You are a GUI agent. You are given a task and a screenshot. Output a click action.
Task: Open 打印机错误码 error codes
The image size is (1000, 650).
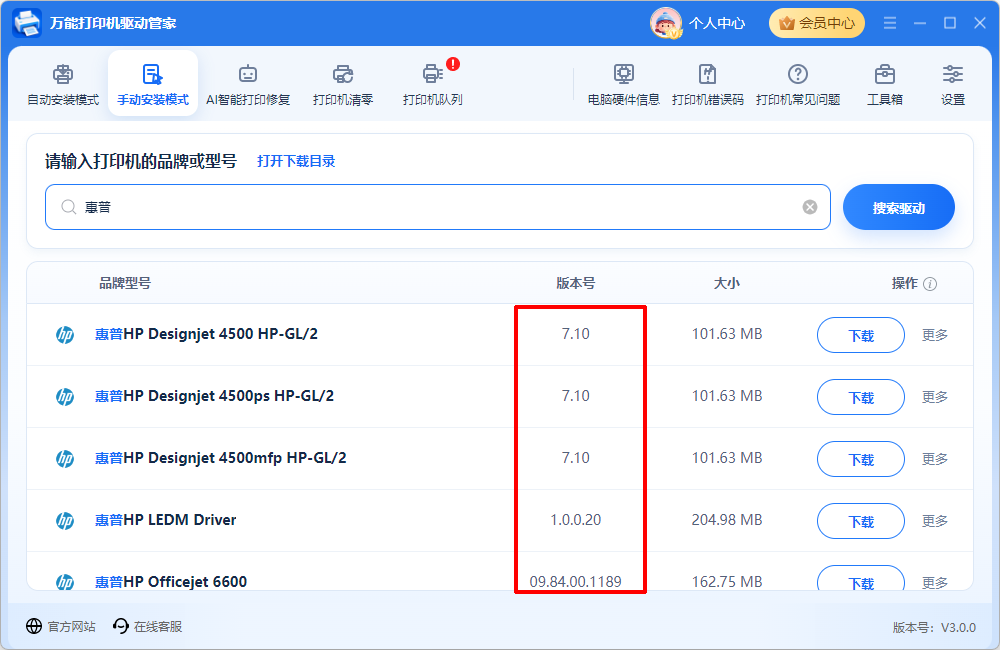coord(708,84)
